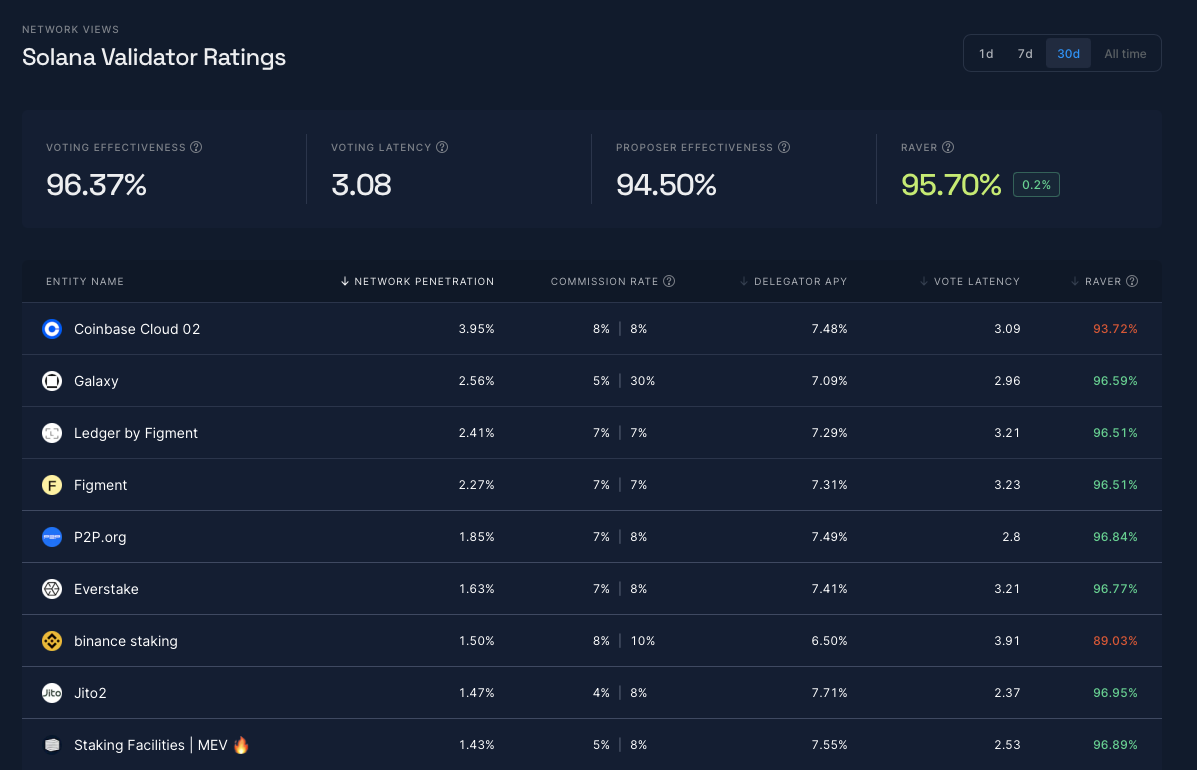Open Staking Facilities | MEV validator

point(162,745)
